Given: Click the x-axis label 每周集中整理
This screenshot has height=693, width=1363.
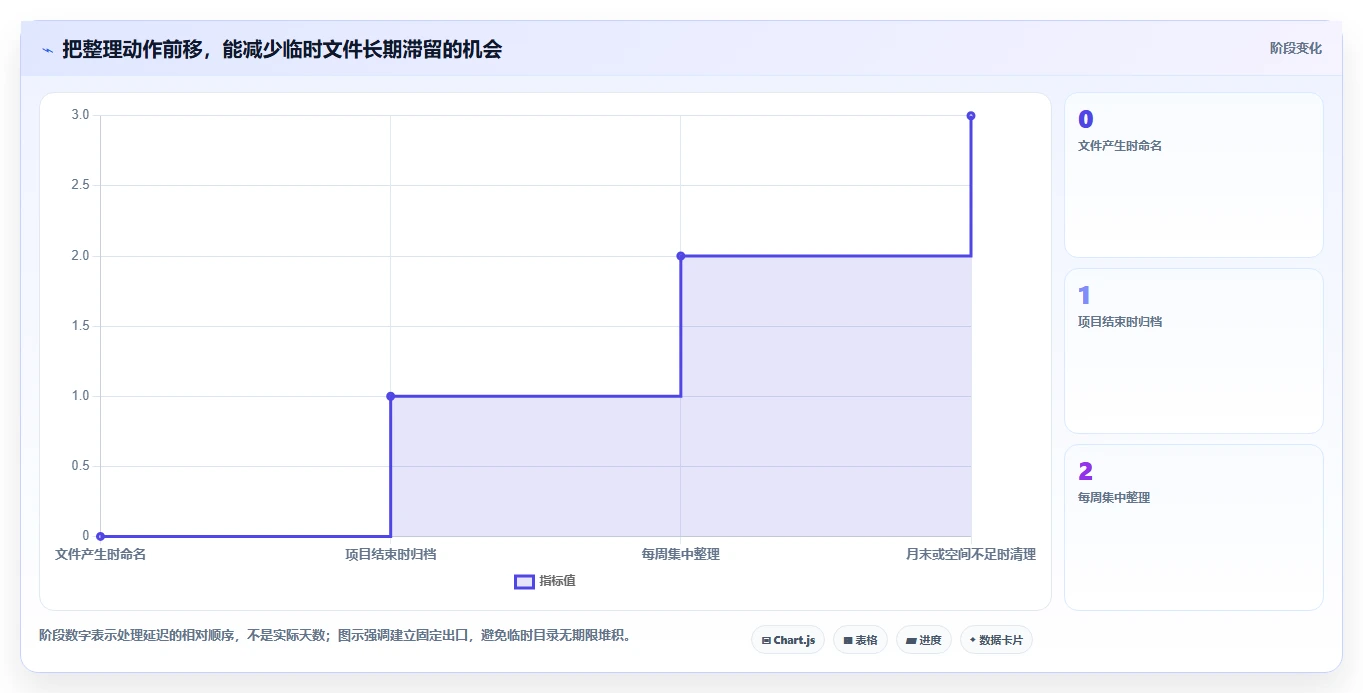Looking at the screenshot, I should tap(681, 554).
